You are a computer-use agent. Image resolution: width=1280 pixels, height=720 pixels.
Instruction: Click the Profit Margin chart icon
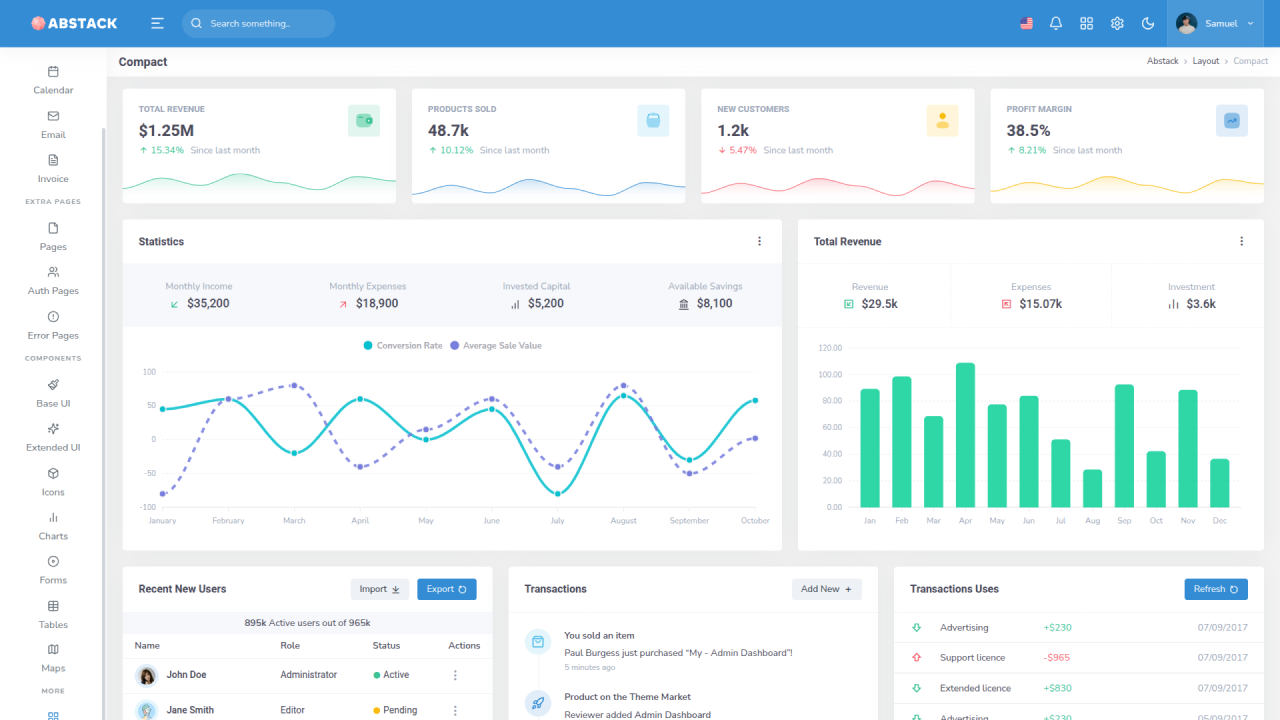click(1232, 121)
